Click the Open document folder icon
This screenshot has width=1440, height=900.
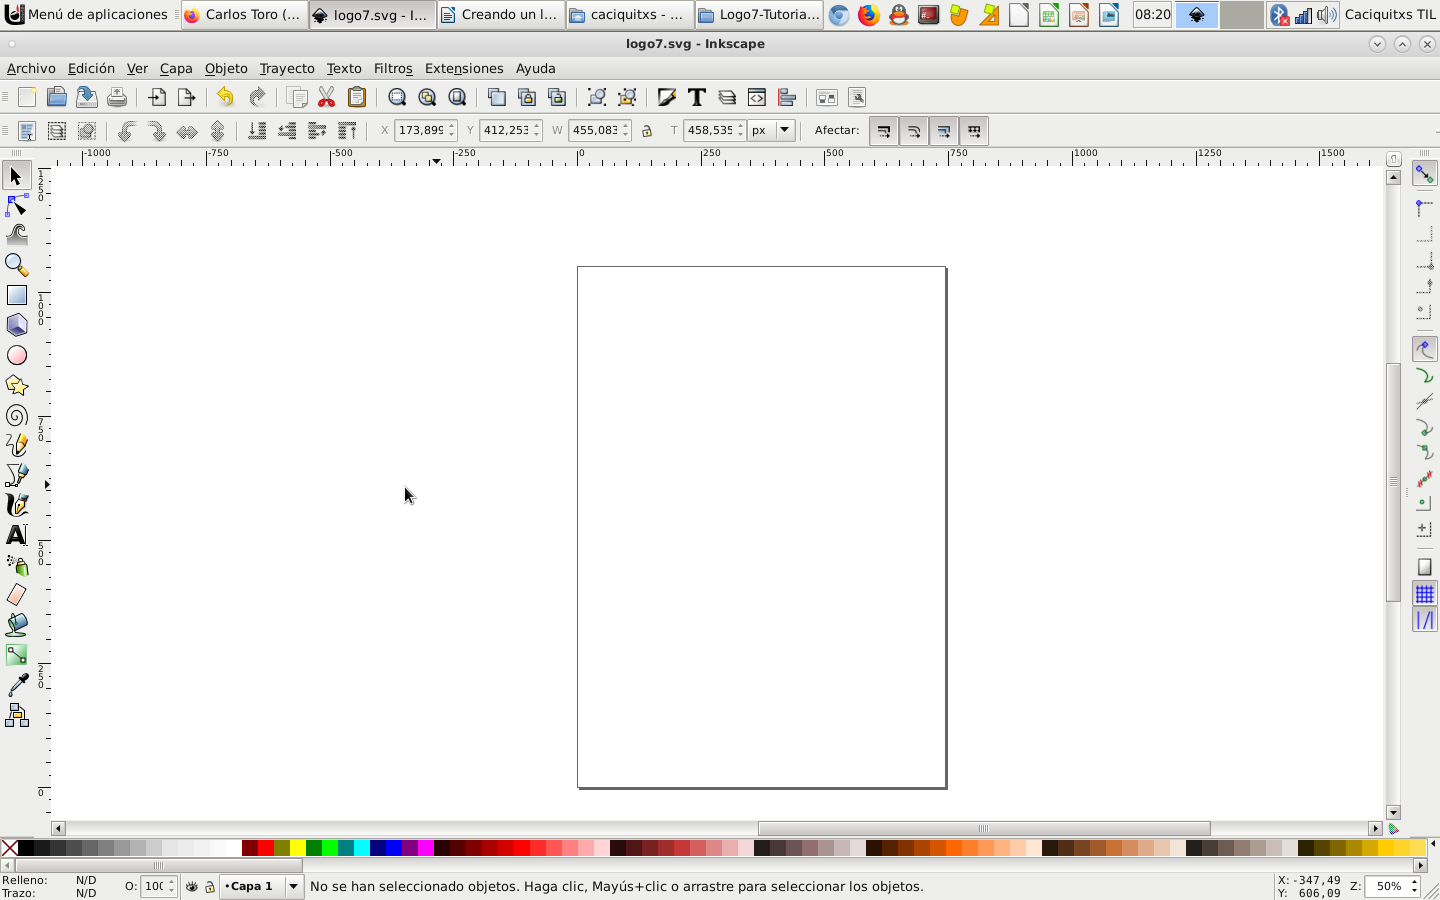(x=57, y=97)
